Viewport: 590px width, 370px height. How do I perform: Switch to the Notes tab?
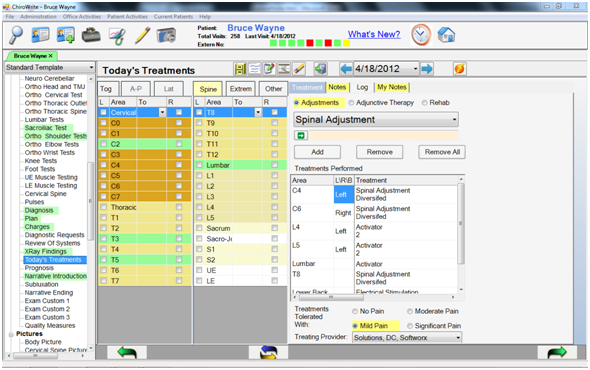tap(337, 87)
